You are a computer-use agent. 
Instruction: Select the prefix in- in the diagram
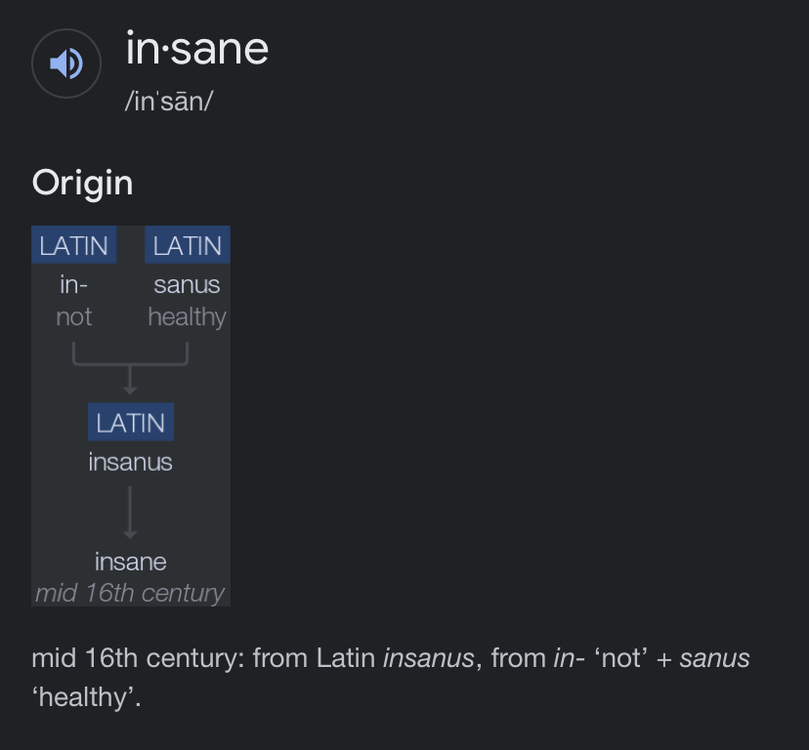74,285
